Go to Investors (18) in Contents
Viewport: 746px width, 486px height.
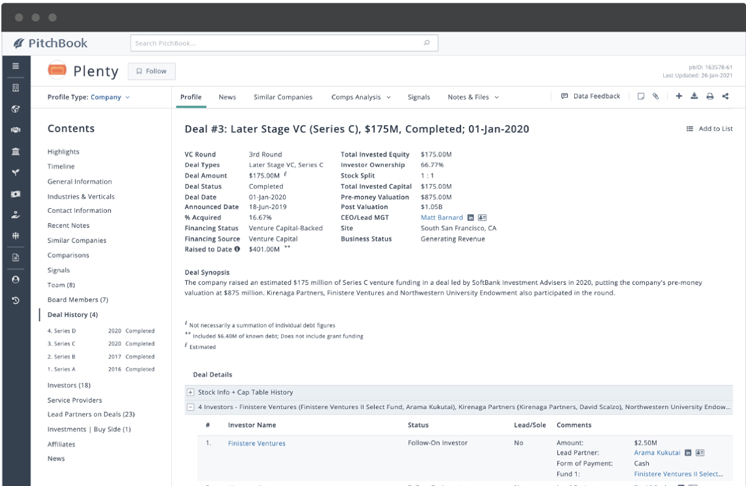pyautogui.click(x=69, y=385)
